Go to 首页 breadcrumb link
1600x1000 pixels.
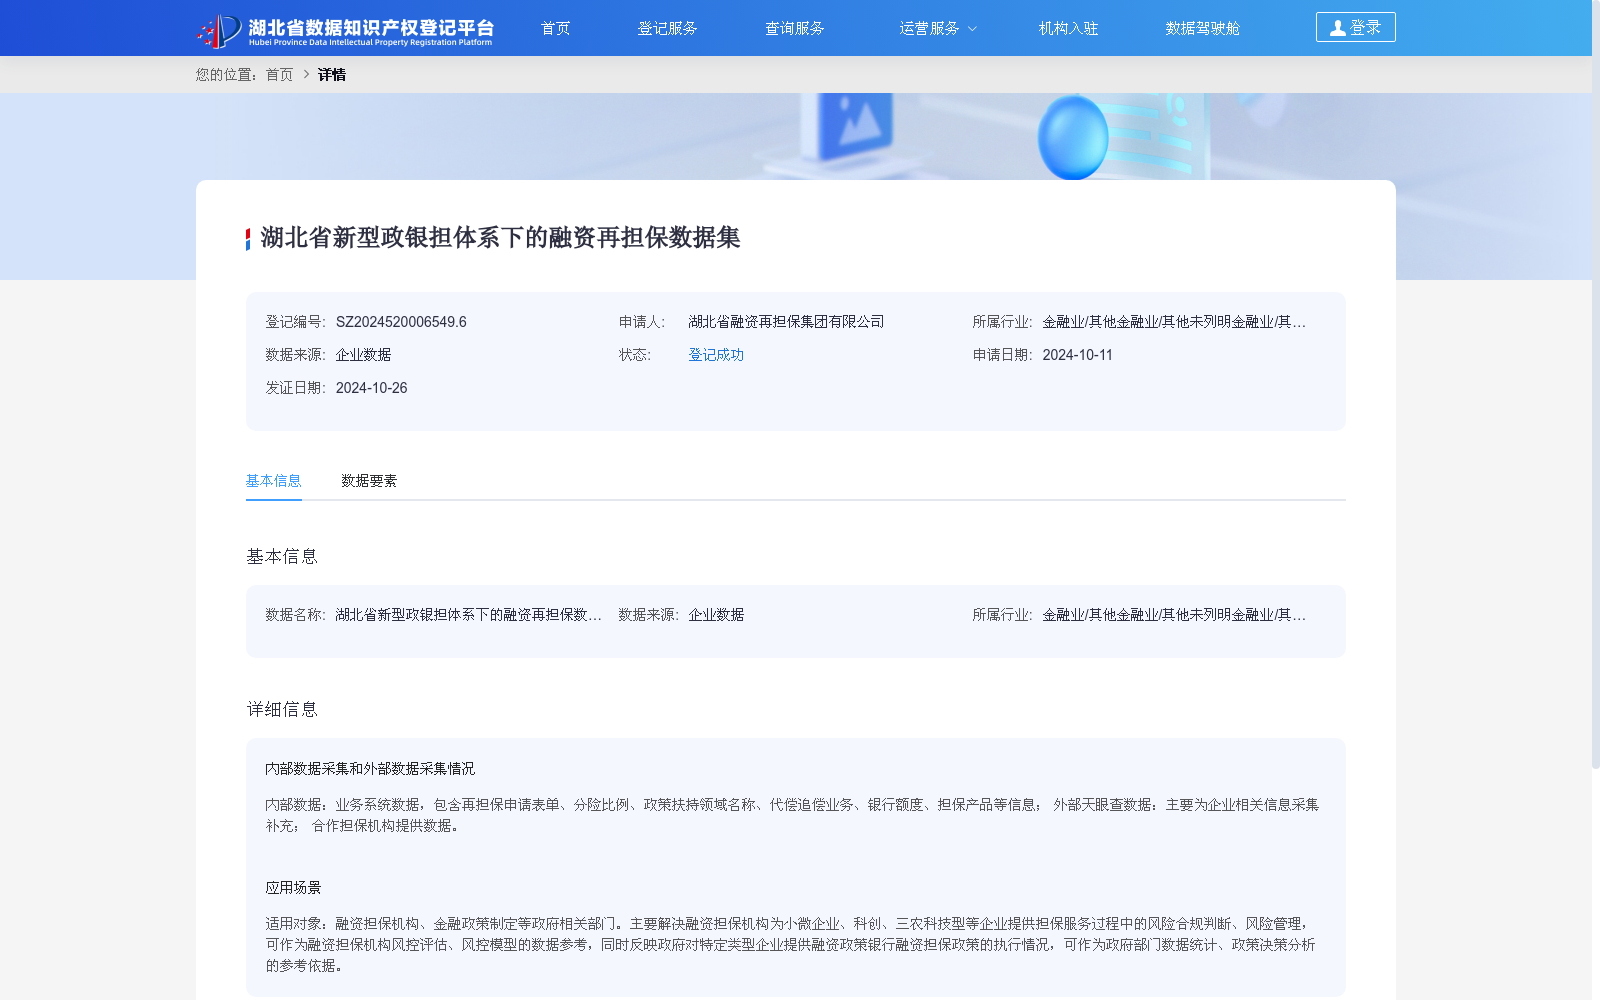coord(279,75)
